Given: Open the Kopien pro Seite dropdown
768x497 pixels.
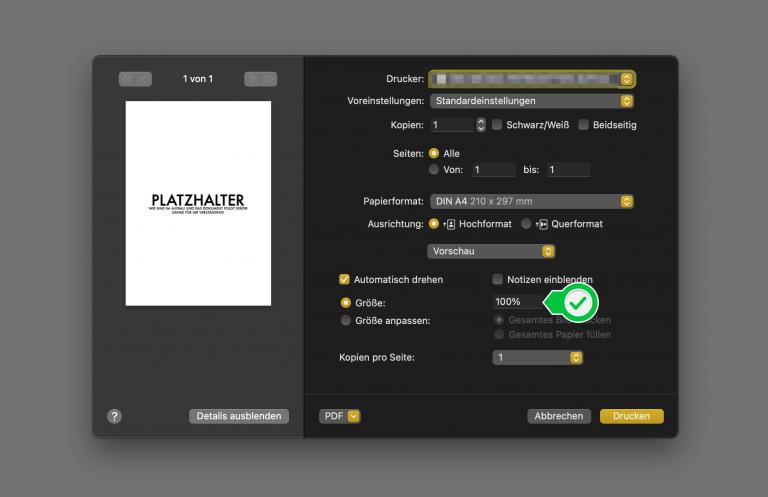Looking at the screenshot, I should pos(537,357).
